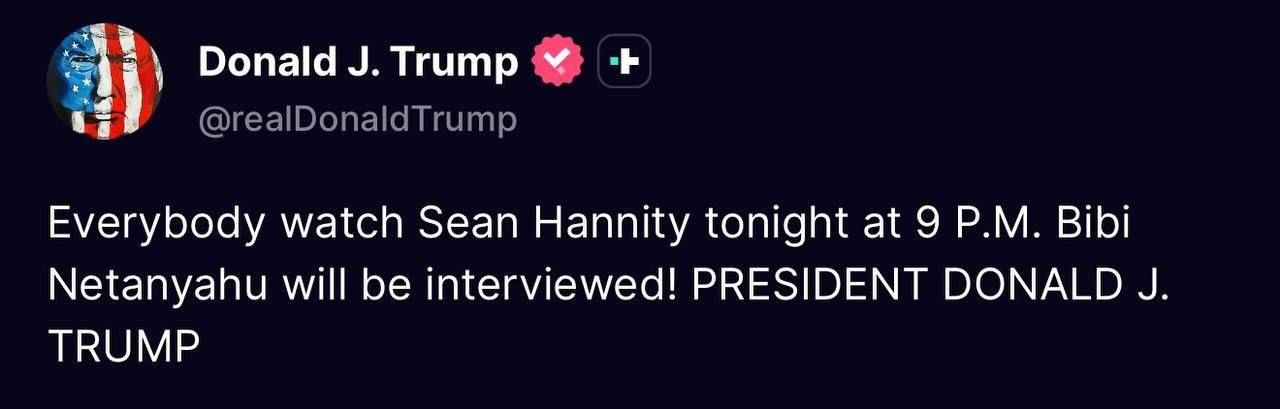Click the green plus badge icon
Viewport: 1280px width, 409px height.
(x=625, y=63)
